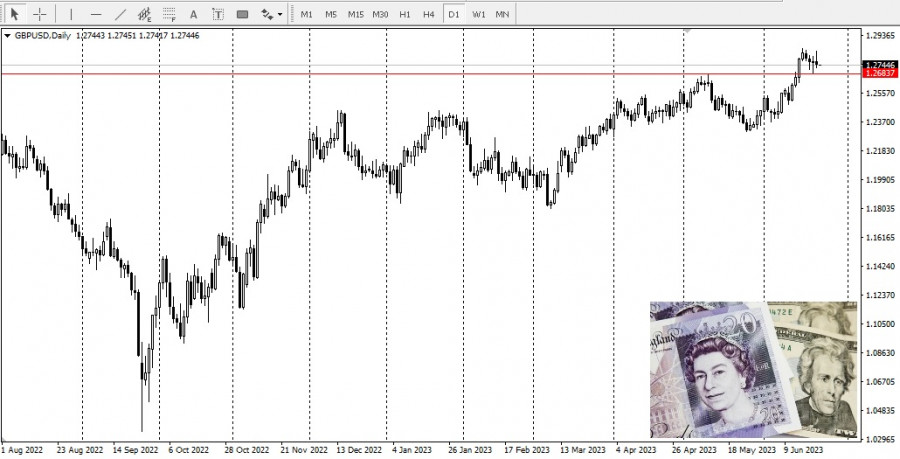The width and height of the screenshot is (900, 459).
Task: Switch to the M1 timeframe
Action: pos(306,14)
